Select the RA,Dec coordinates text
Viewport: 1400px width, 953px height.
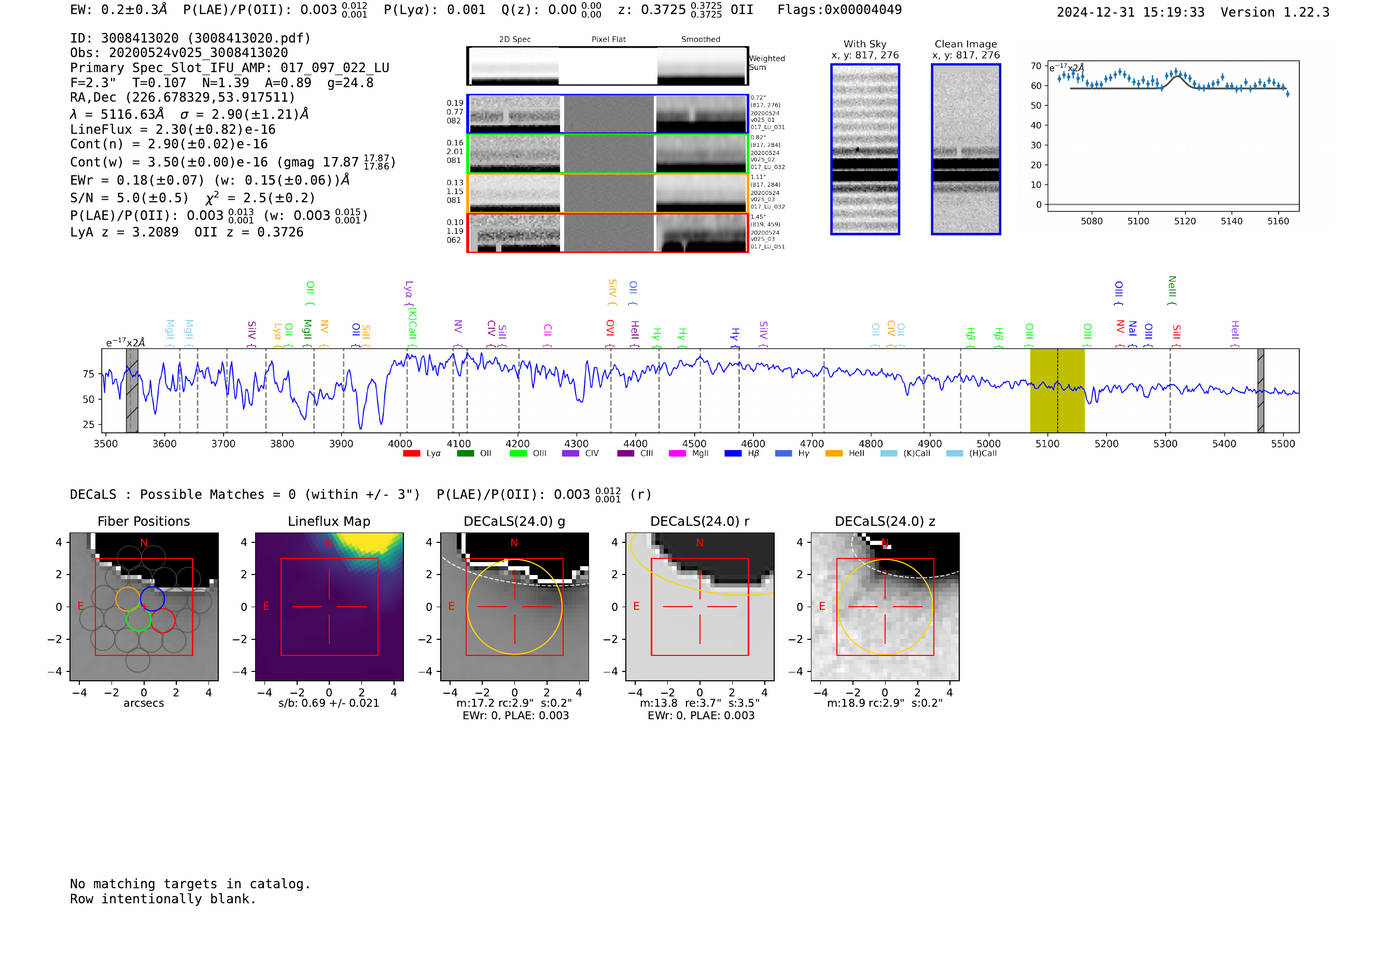(183, 98)
